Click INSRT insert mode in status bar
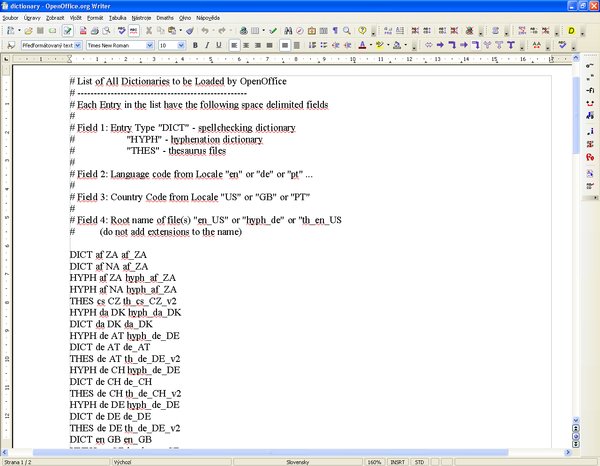The width and height of the screenshot is (600, 466). point(398,462)
